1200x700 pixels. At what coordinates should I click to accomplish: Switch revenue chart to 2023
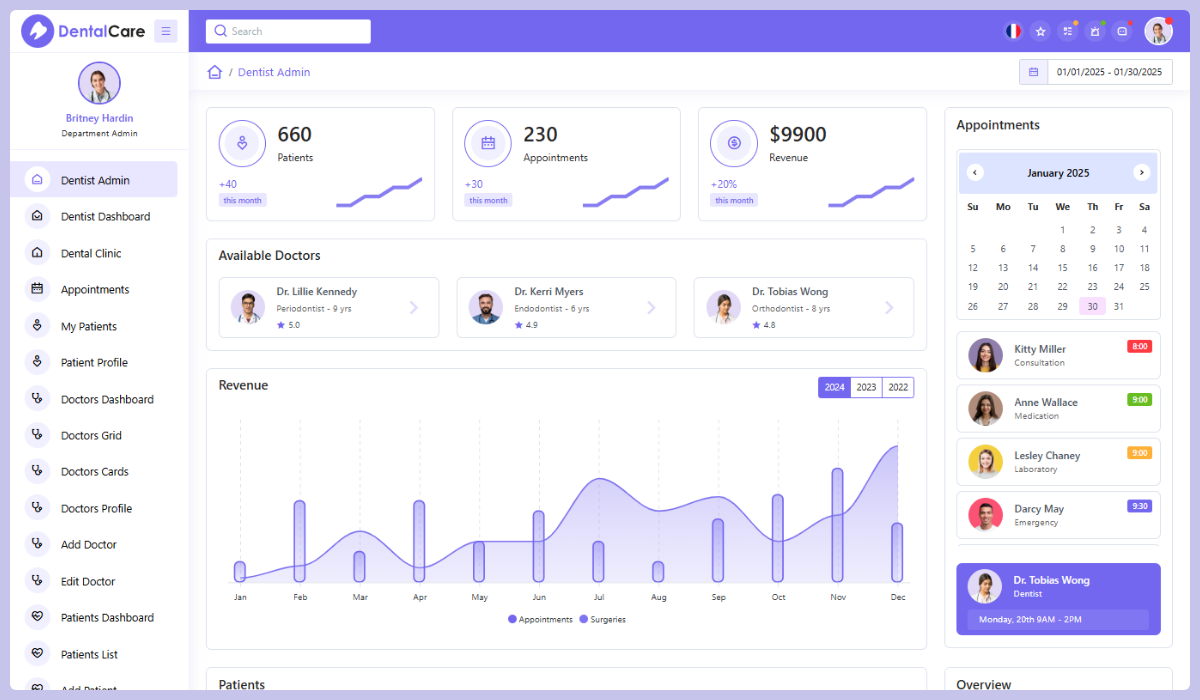point(865,386)
